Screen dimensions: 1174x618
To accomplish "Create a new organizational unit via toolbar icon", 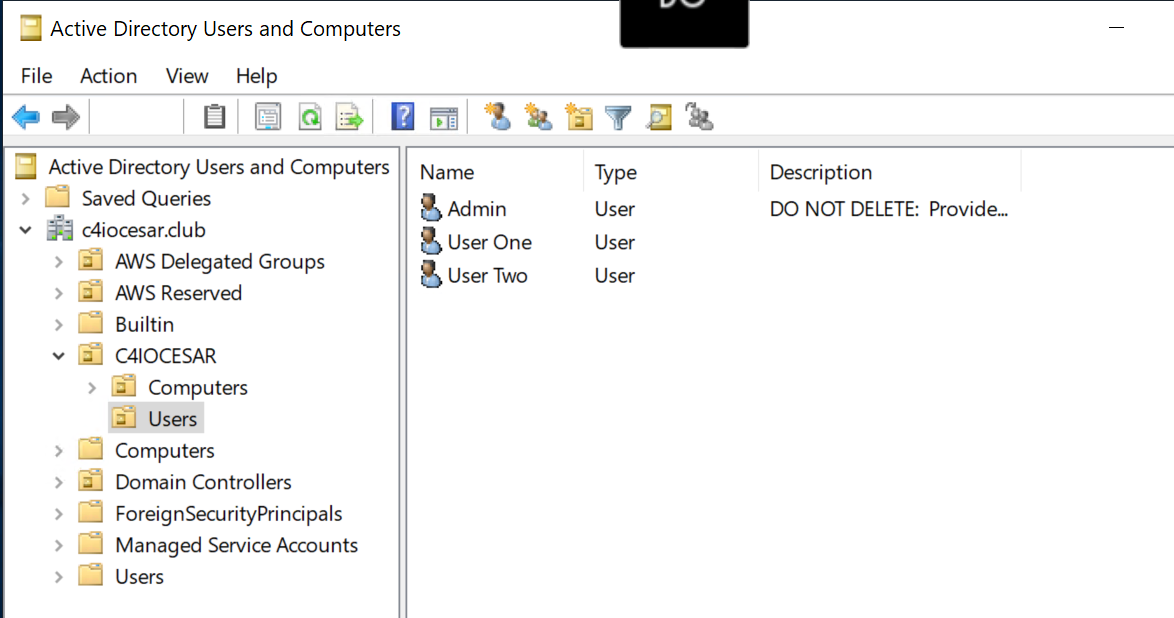I will point(579,117).
